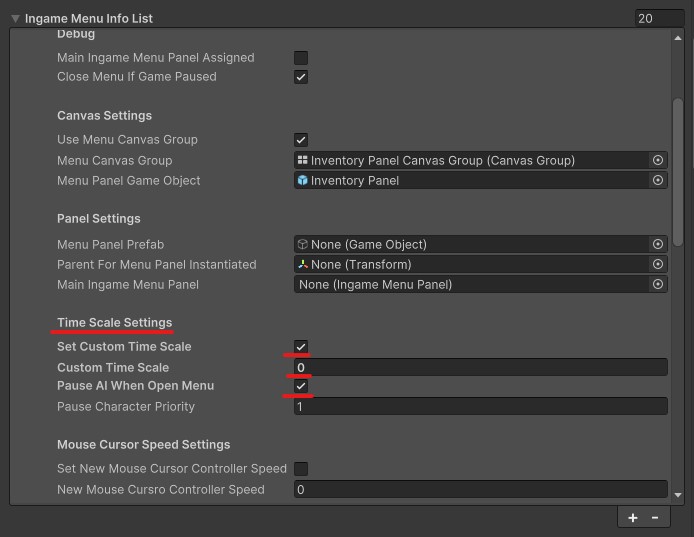Uncheck Pause AI When Open Menu

point(301,386)
